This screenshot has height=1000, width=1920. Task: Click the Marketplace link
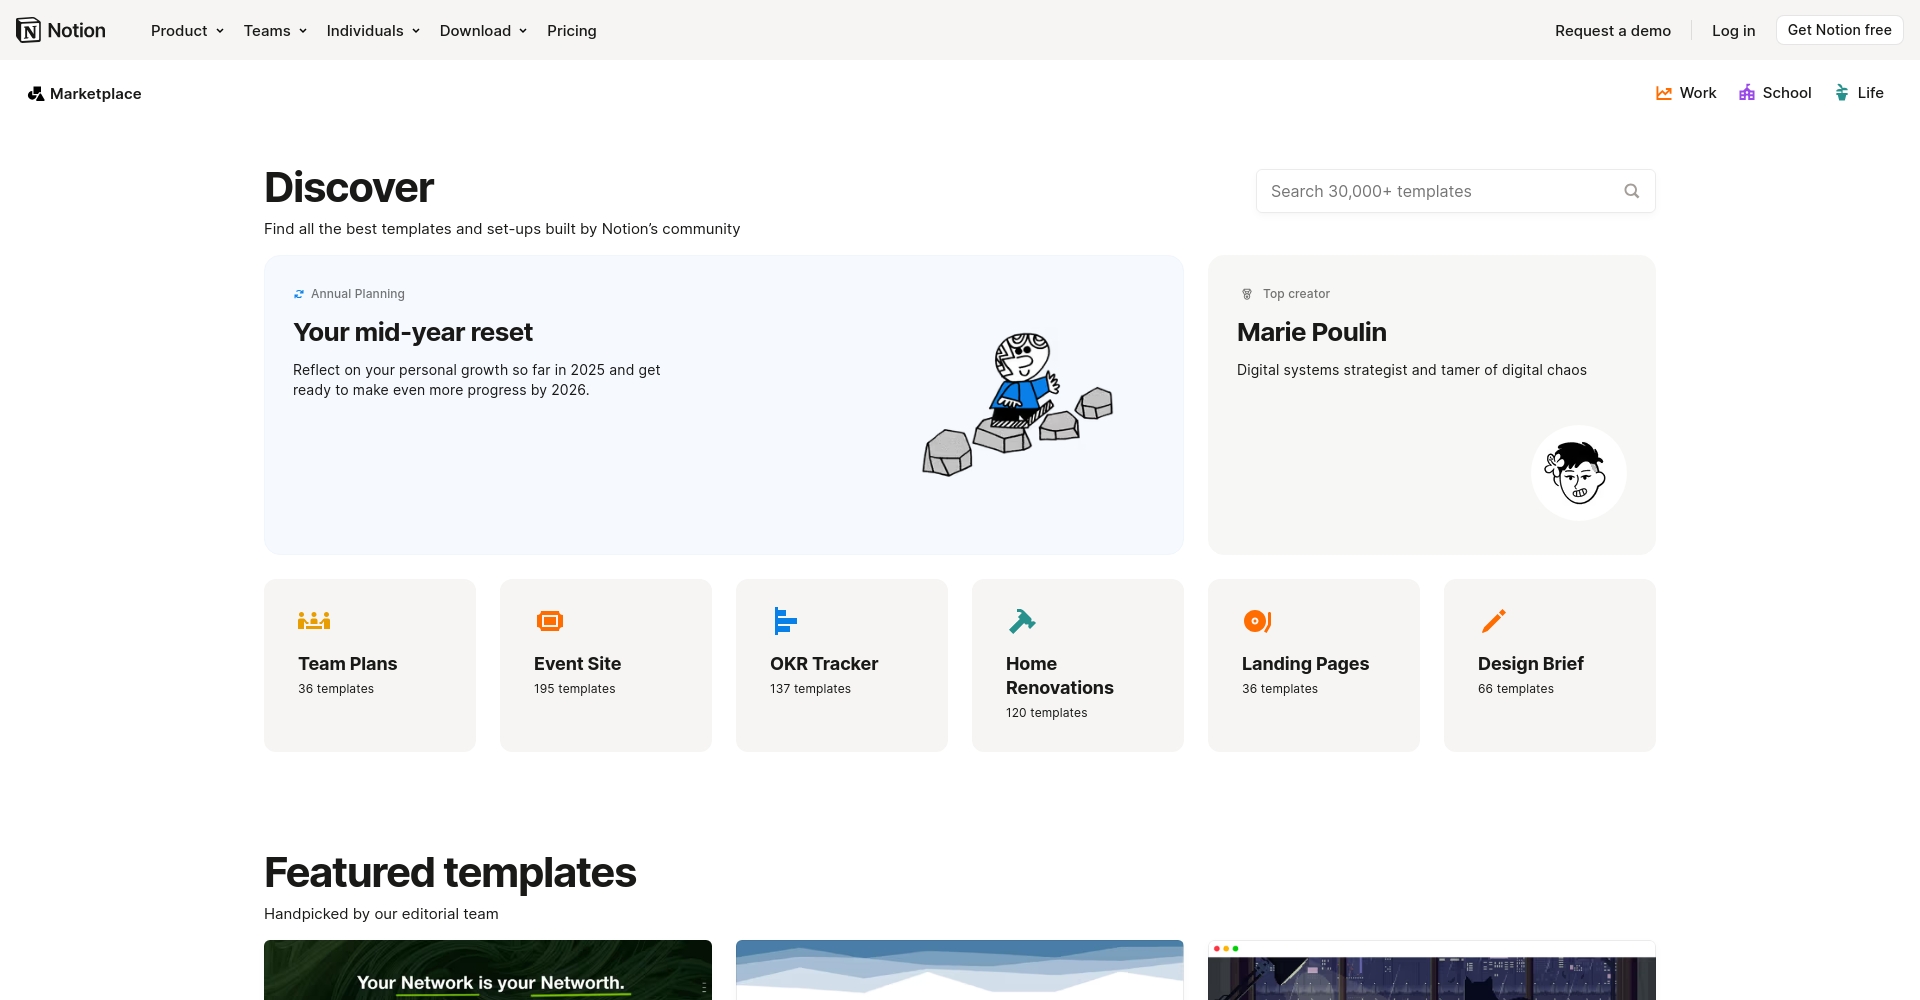click(x=85, y=94)
